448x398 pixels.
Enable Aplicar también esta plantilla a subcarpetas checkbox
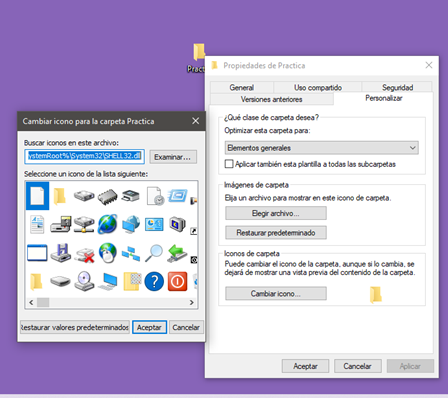(229, 164)
